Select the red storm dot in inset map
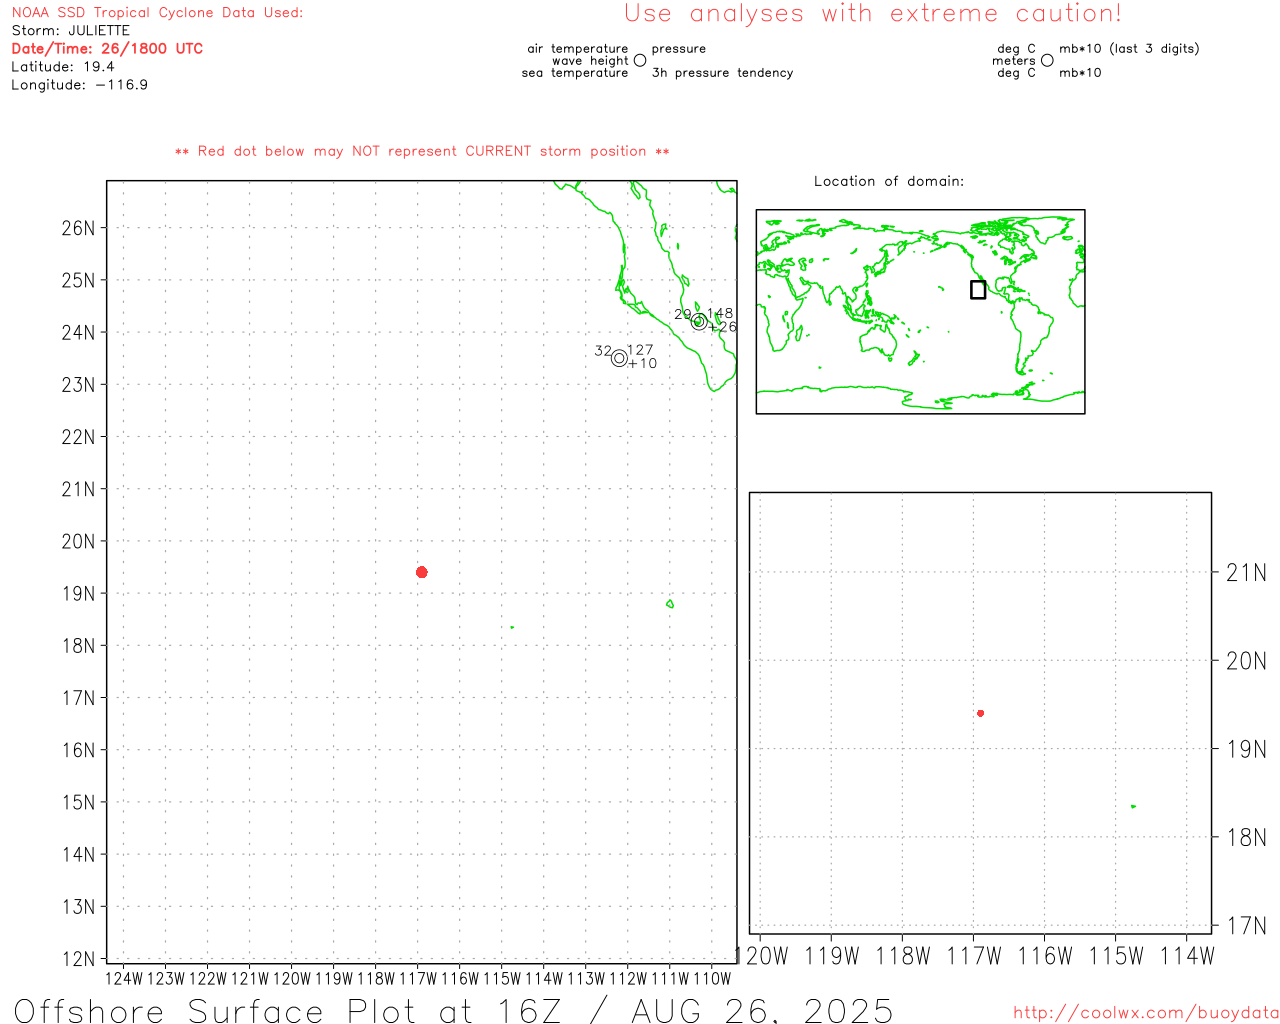Image resolution: width=1280 pixels, height=1024 pixels. click(x=980, y=713)
